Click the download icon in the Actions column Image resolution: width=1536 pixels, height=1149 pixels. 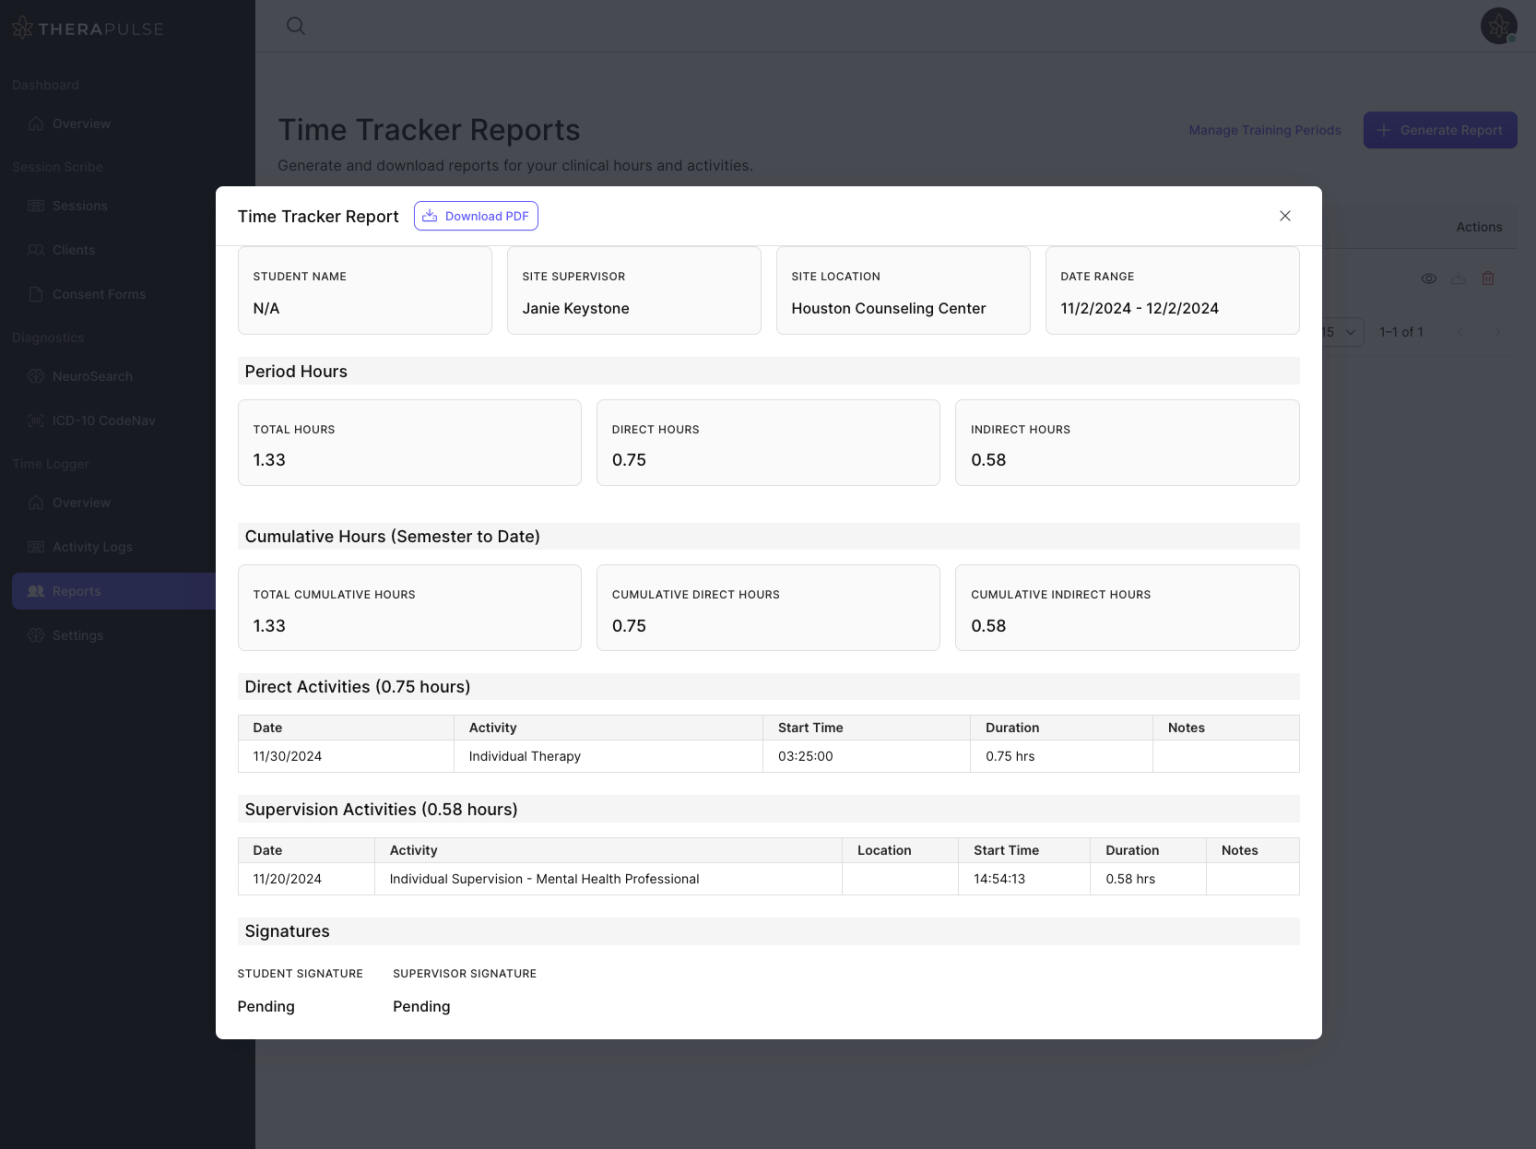tap(1457, 278)
